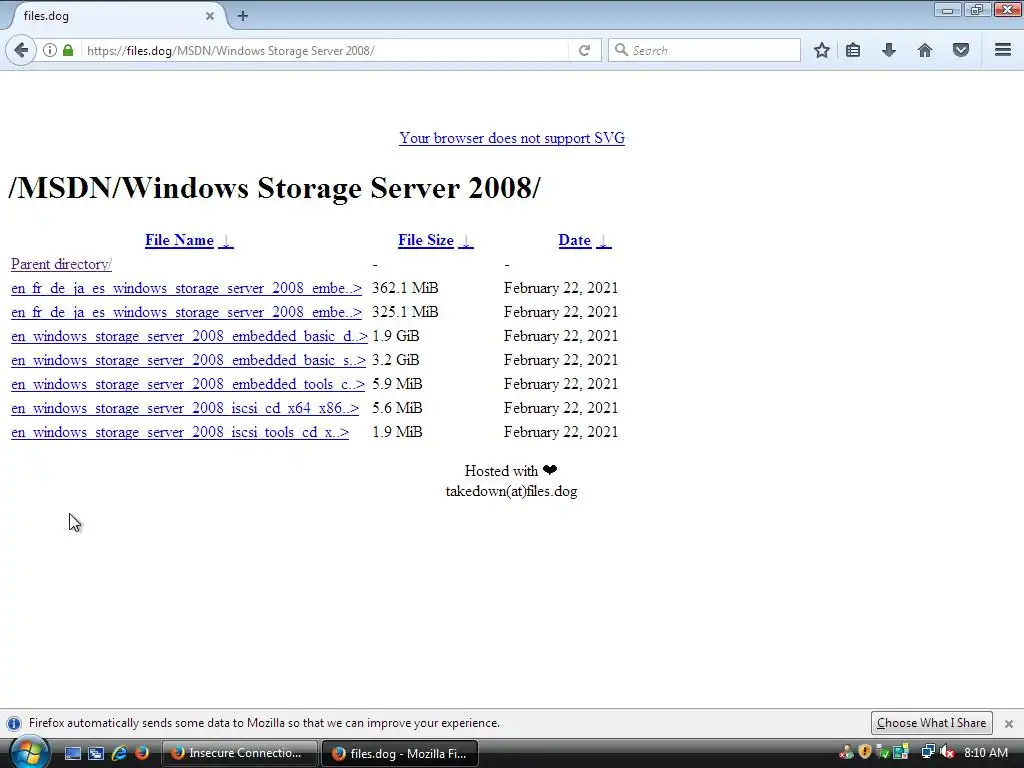Open the network connection tray icon

[927, 752]
